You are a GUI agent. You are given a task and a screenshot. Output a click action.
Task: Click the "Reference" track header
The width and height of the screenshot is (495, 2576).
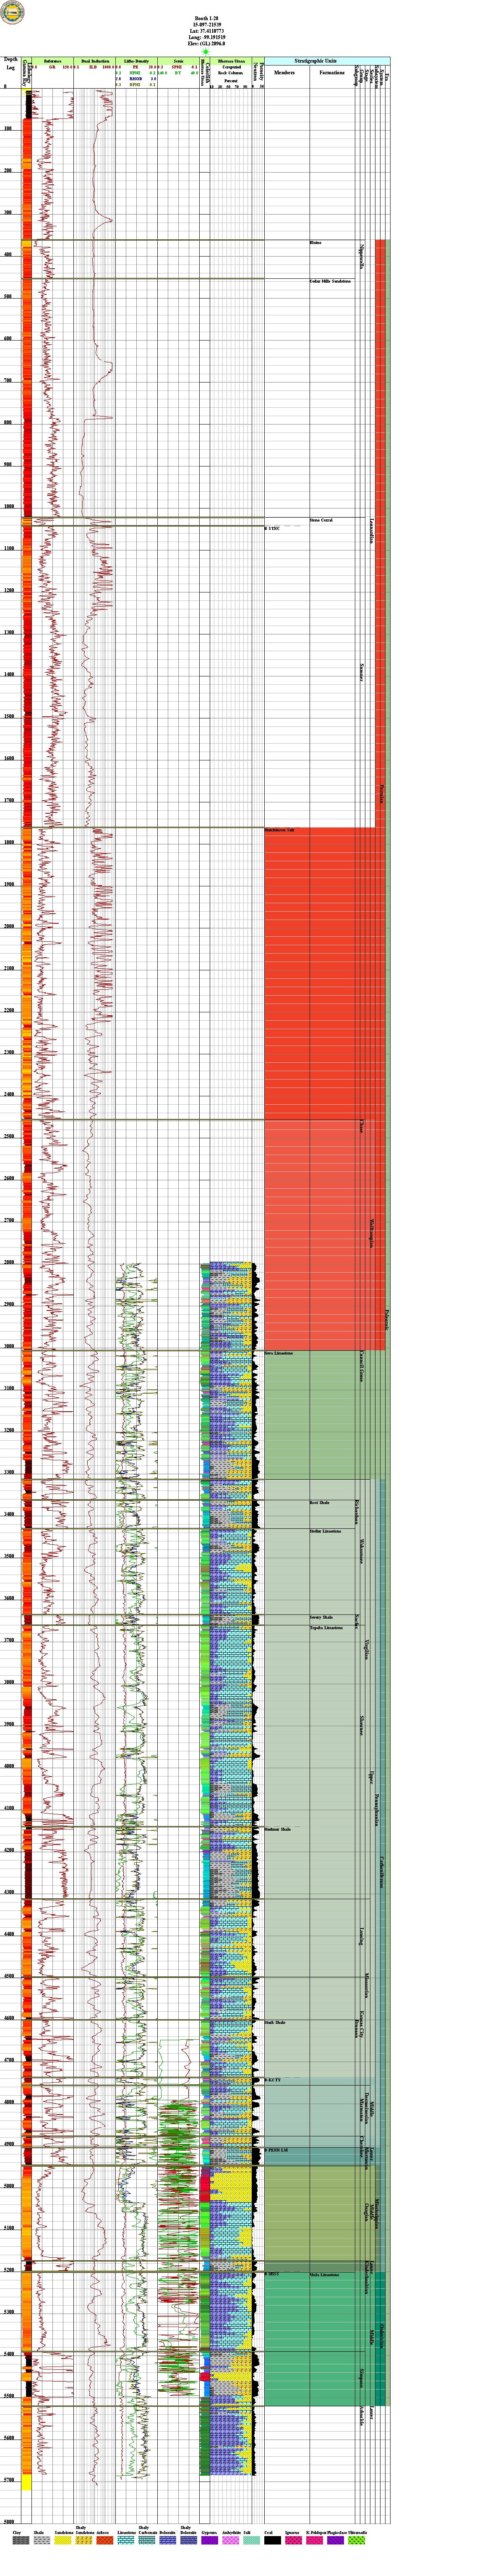click(53, 61)
